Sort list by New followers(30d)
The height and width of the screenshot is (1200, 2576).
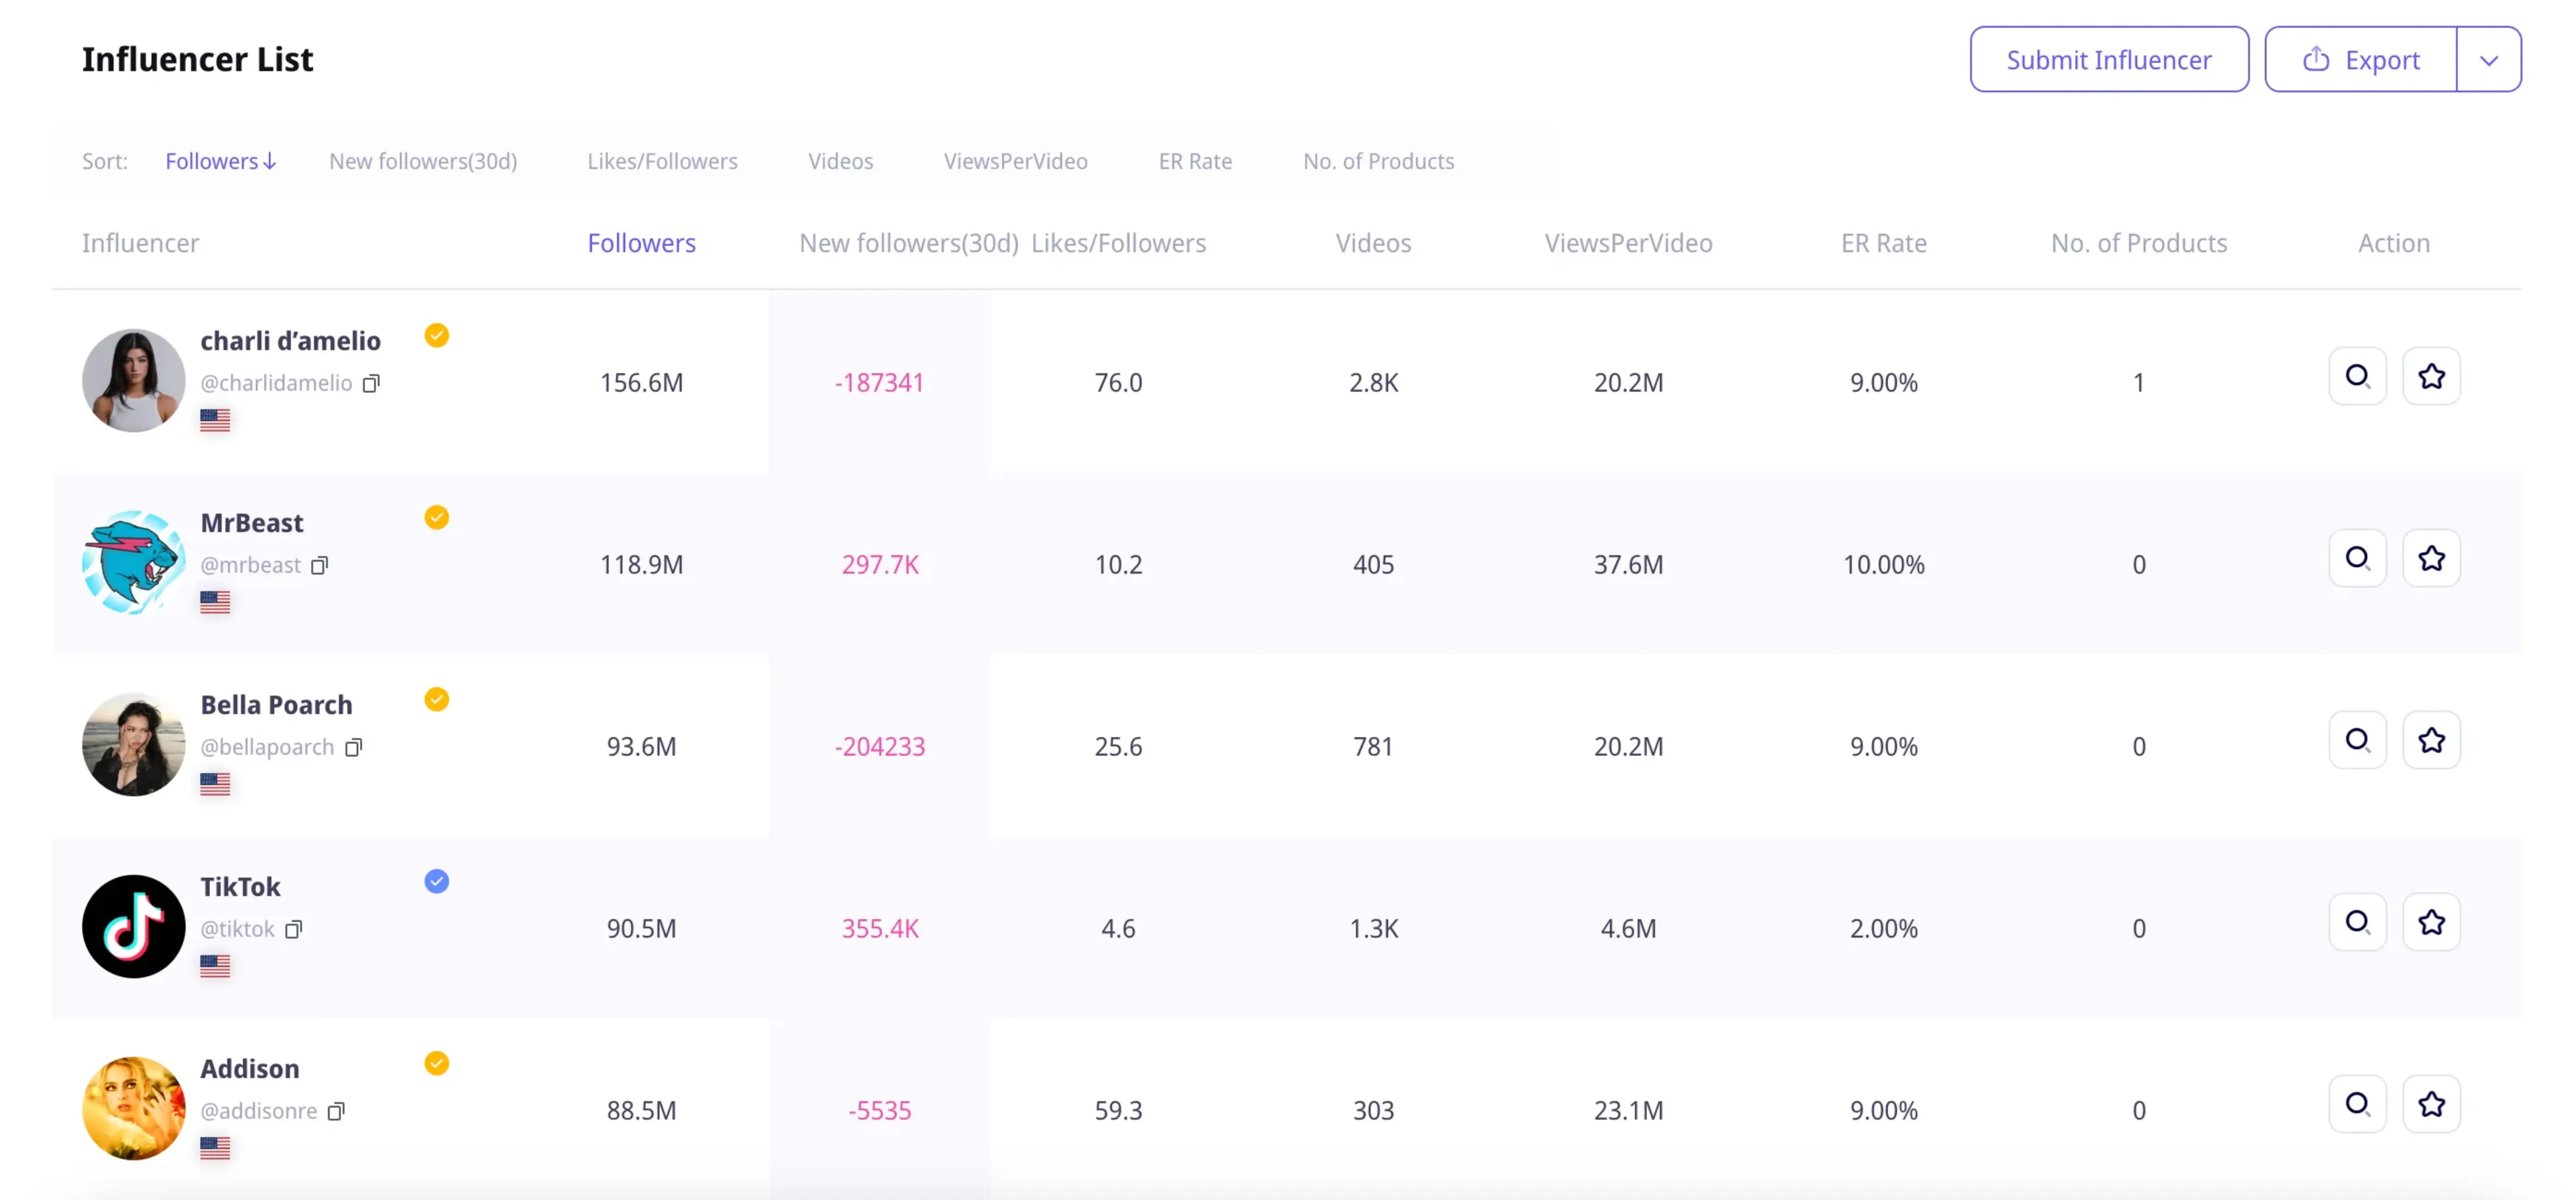422,161
